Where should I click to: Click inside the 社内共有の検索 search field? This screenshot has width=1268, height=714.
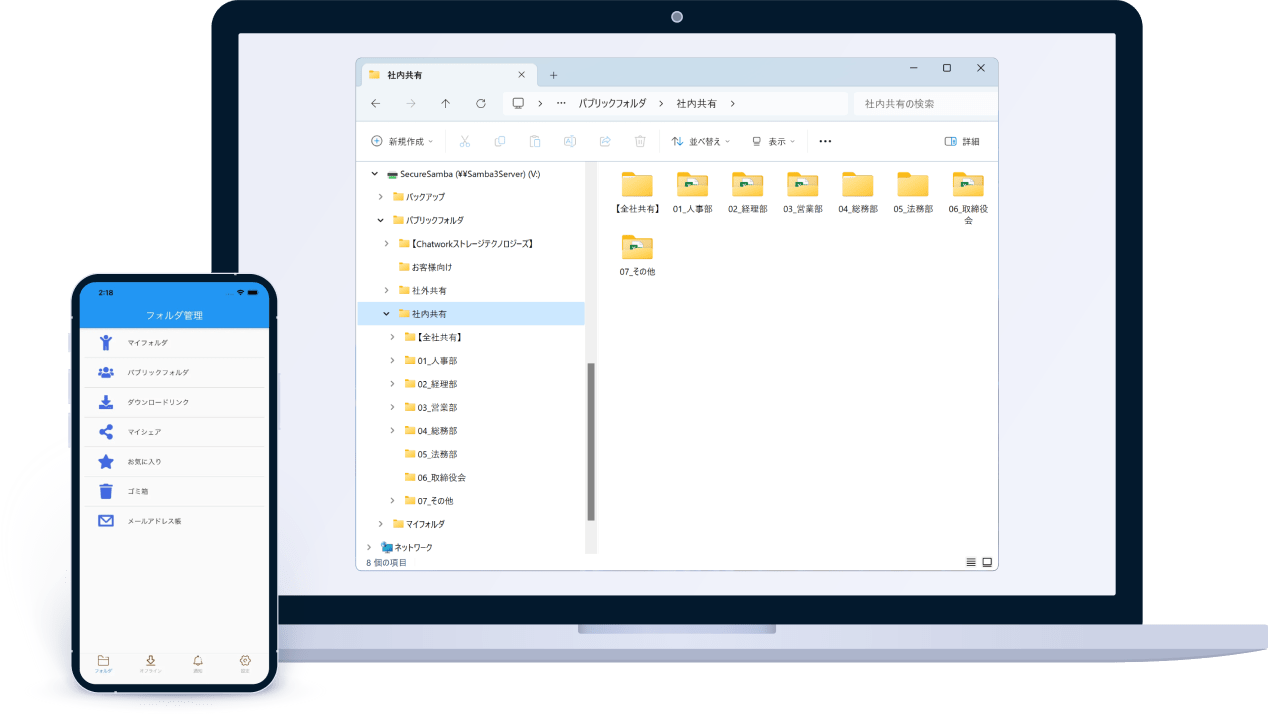[920, 103]
